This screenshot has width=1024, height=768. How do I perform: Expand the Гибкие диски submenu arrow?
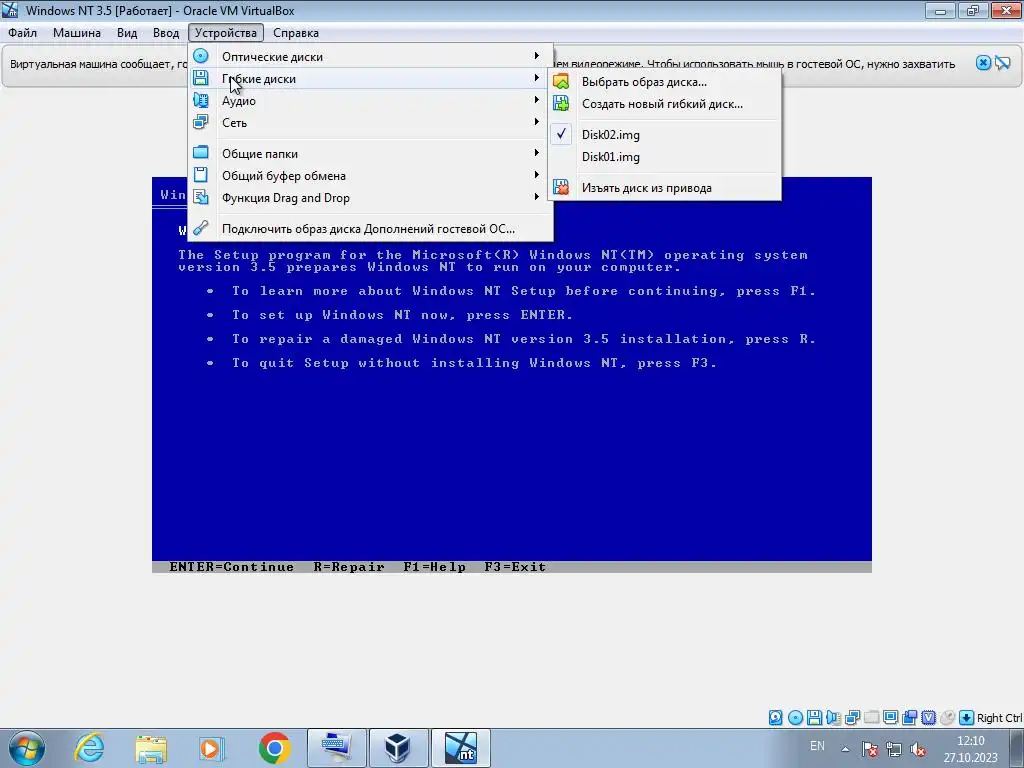[x=536, y=78]
